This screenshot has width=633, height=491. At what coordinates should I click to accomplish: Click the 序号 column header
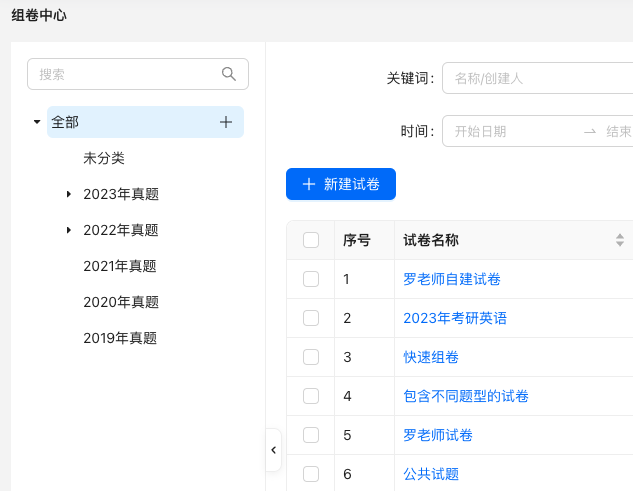(x=357, y=240)
